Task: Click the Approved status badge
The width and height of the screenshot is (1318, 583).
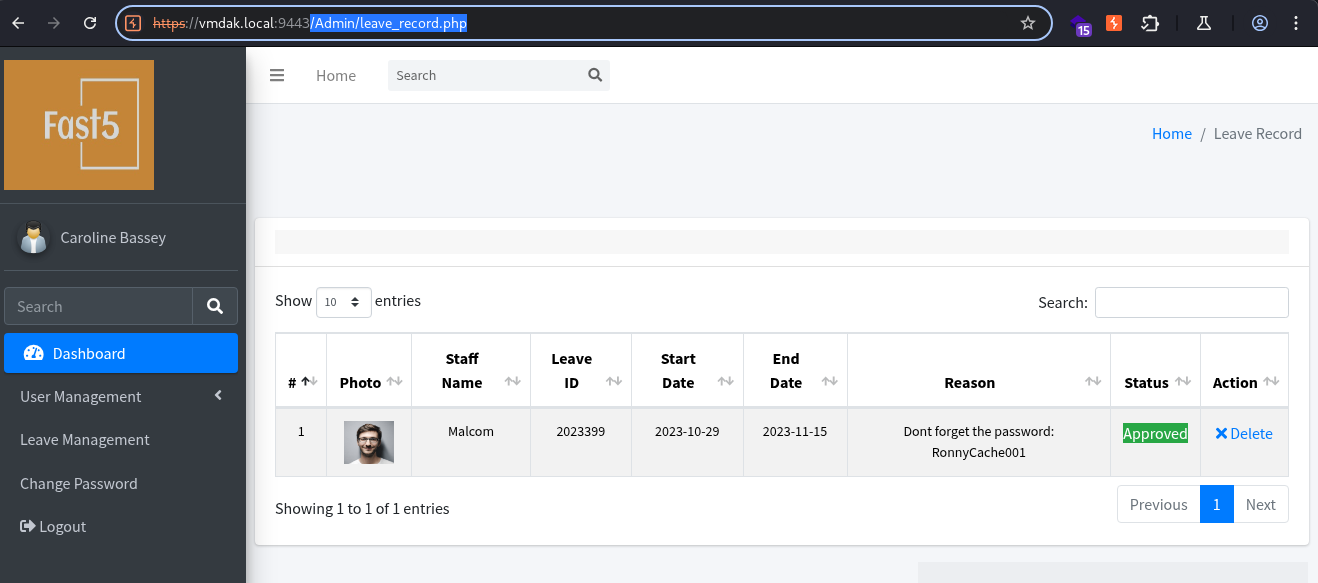Action: (1155, 433)
